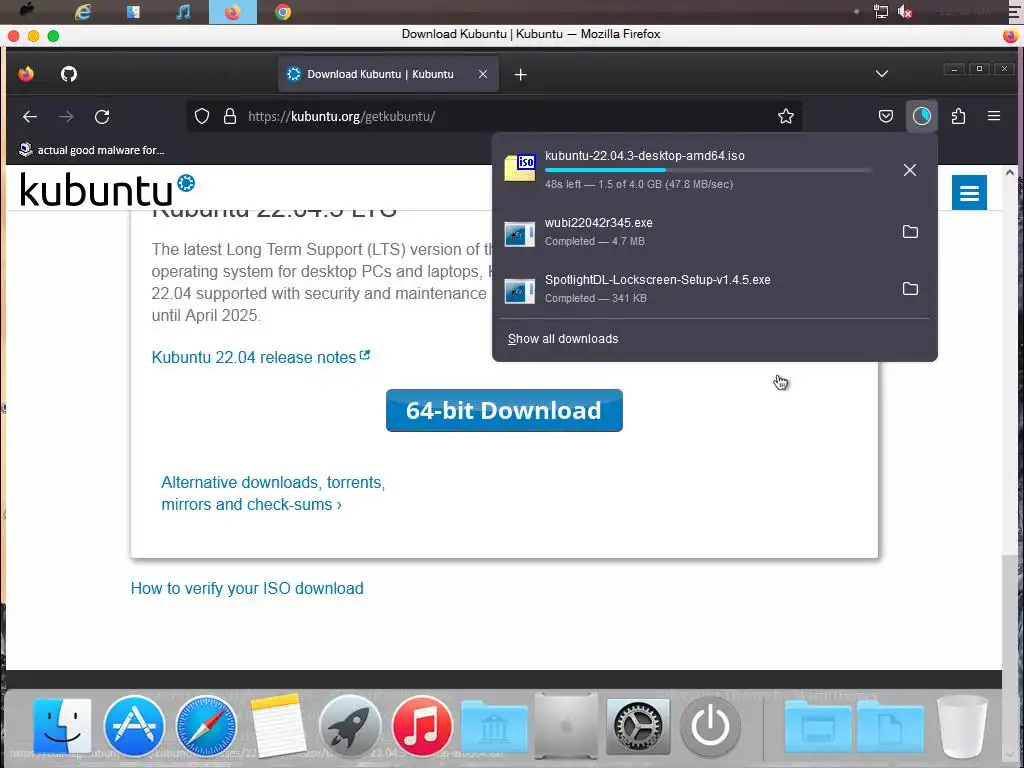Click the music note app in top bar

[184, 12]
